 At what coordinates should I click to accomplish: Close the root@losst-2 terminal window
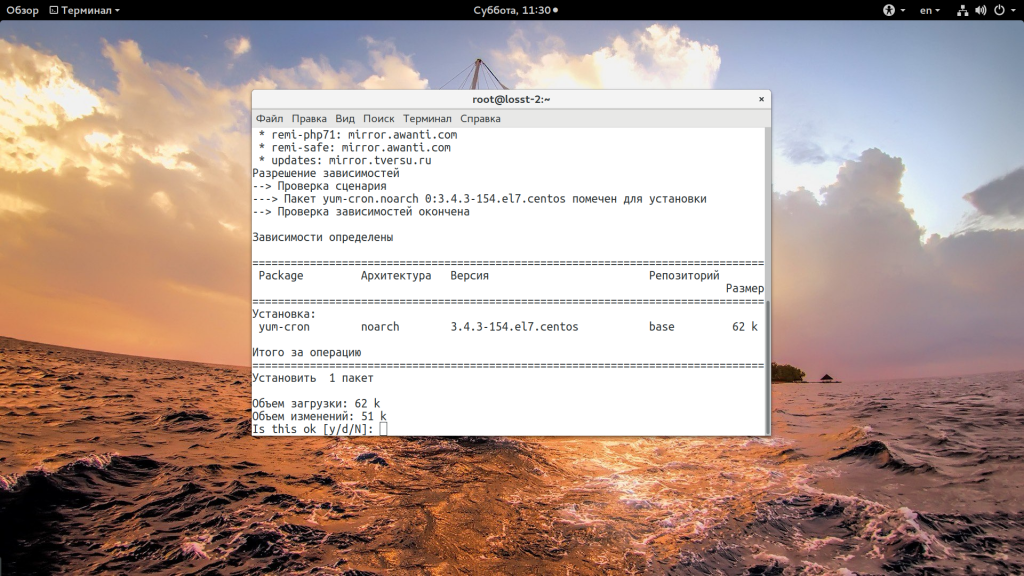click(761, 99)
